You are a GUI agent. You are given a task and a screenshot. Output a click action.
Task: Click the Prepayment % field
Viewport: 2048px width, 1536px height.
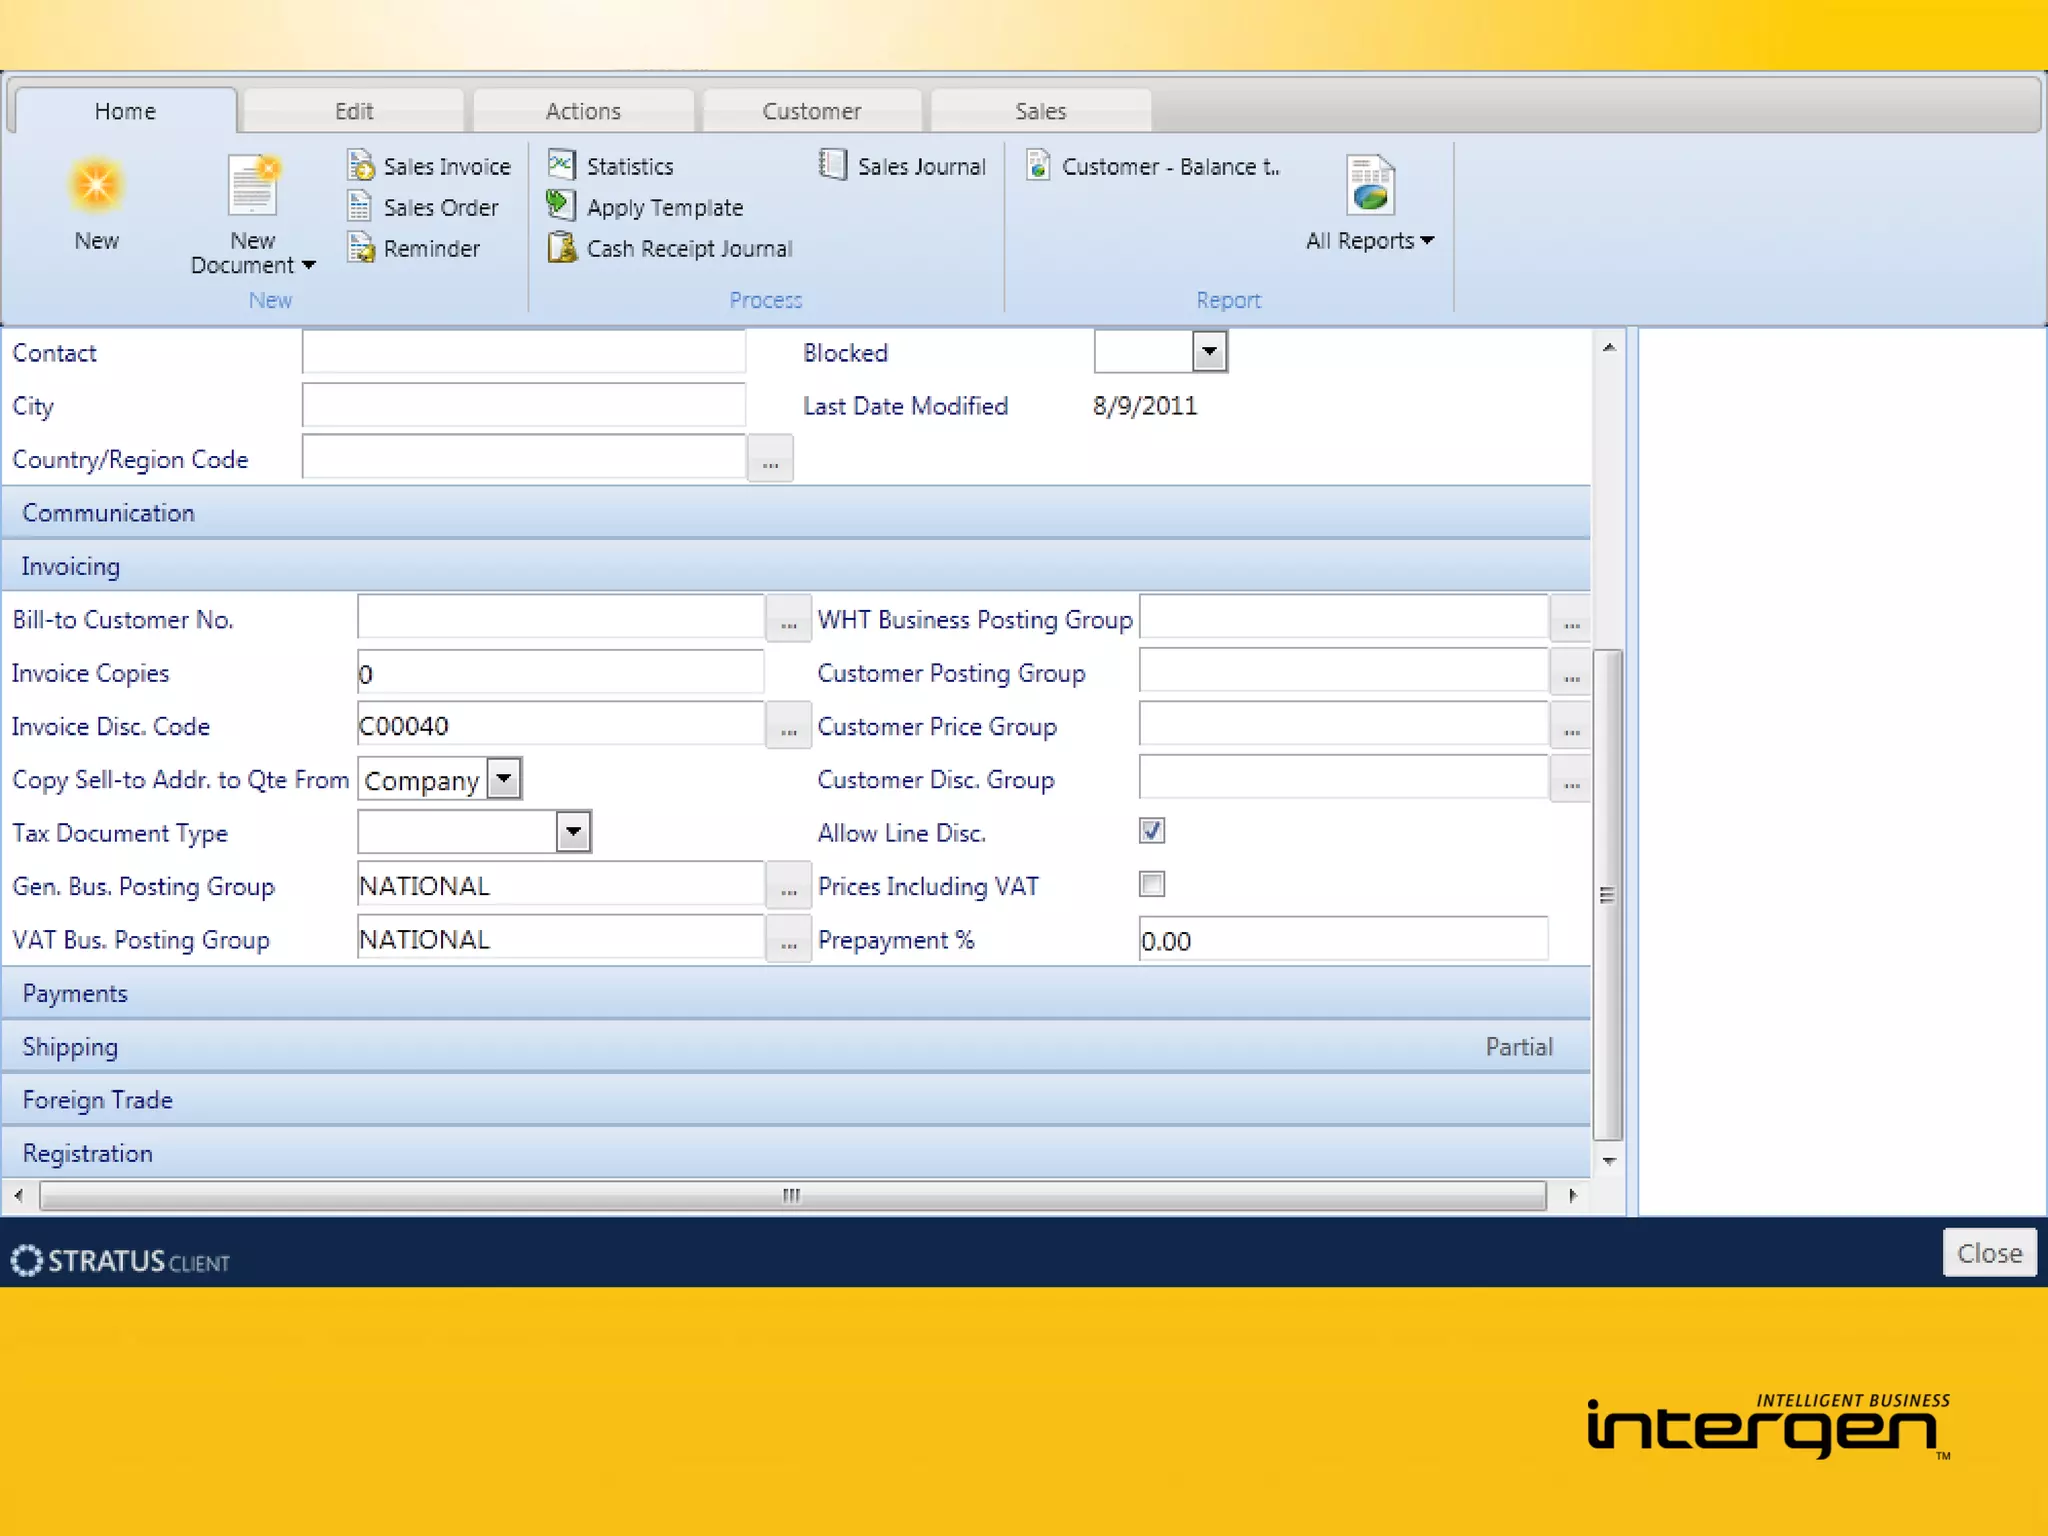1343,940
